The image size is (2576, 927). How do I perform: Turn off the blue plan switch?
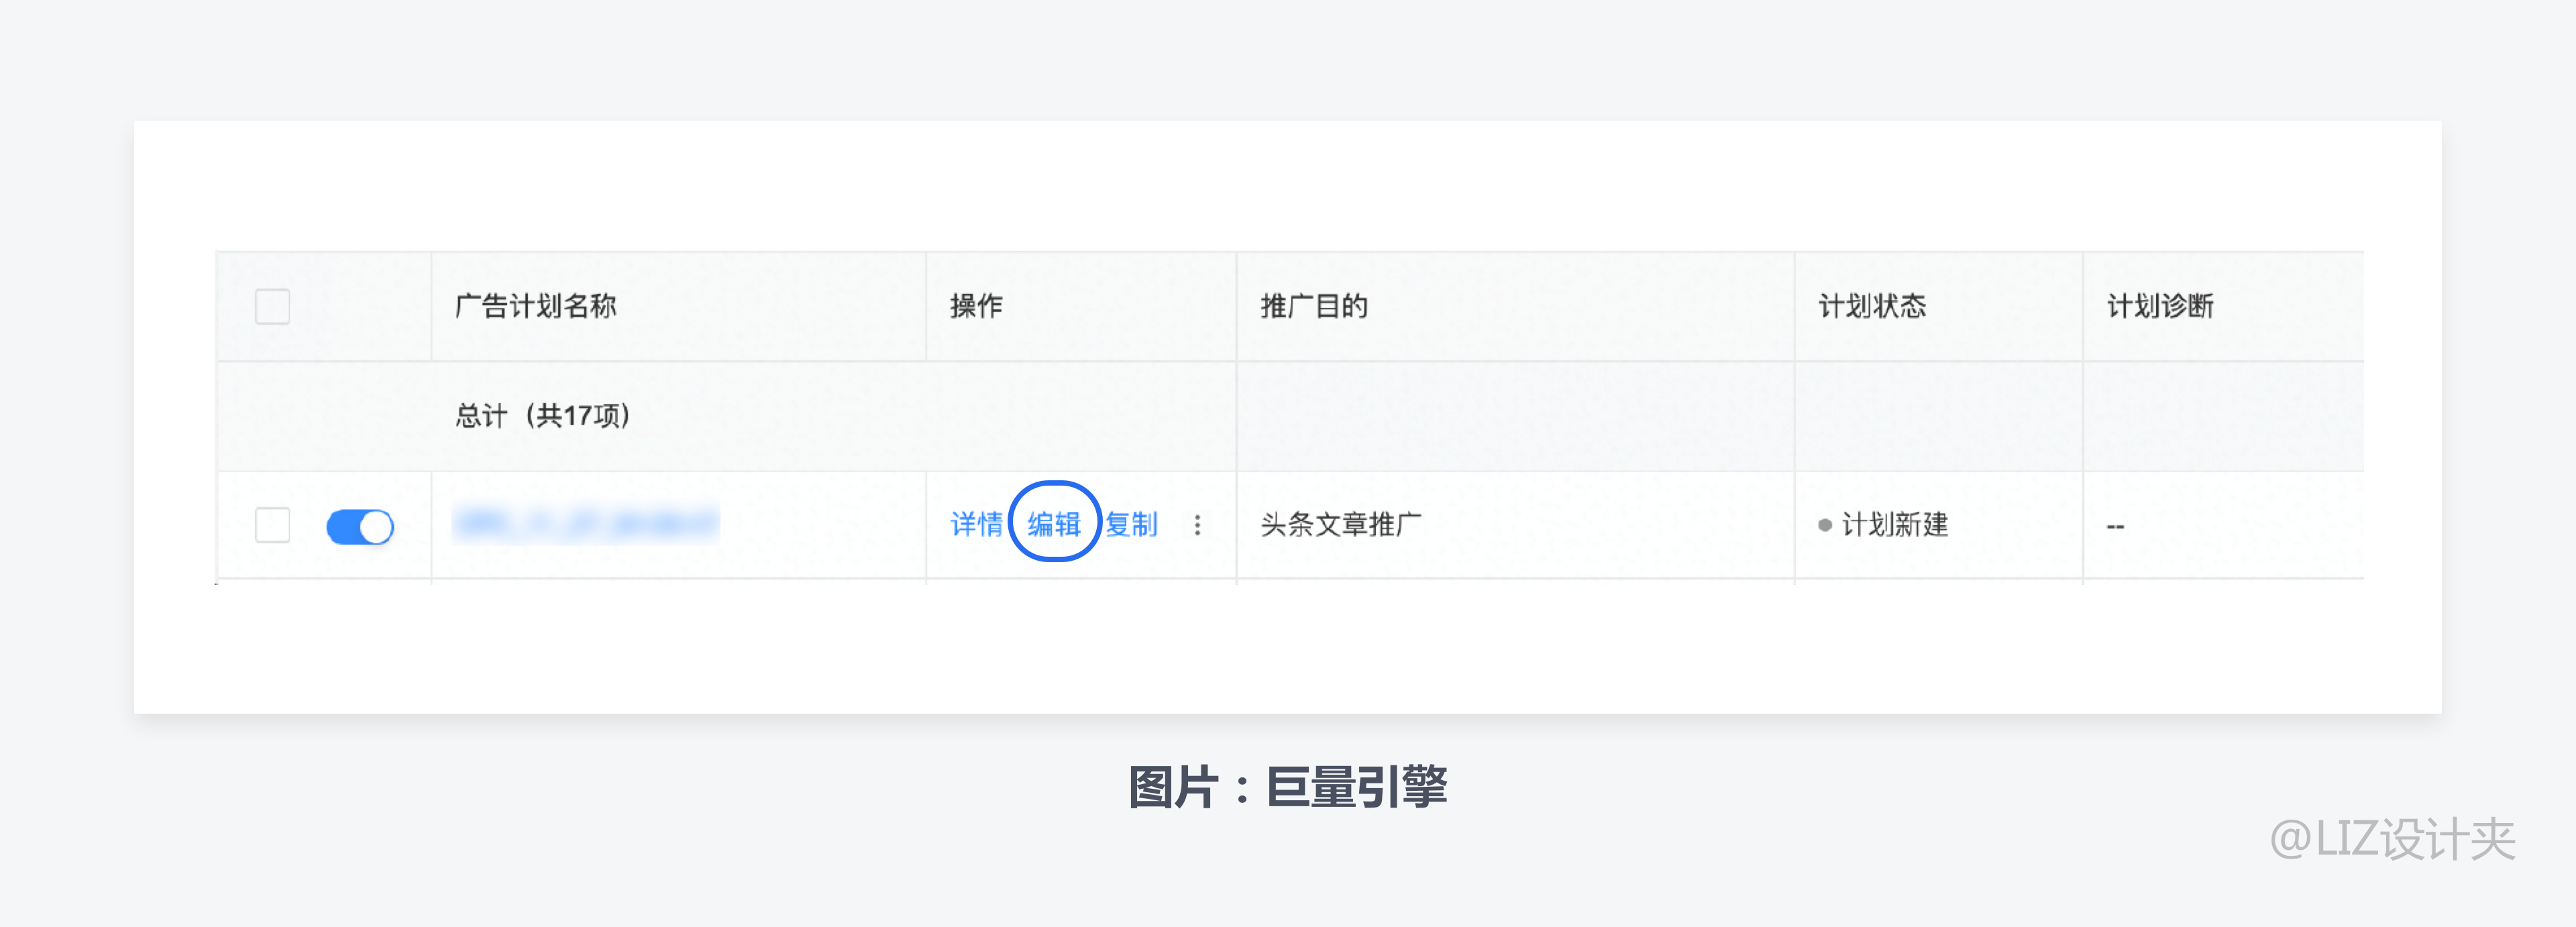[360, 526]
